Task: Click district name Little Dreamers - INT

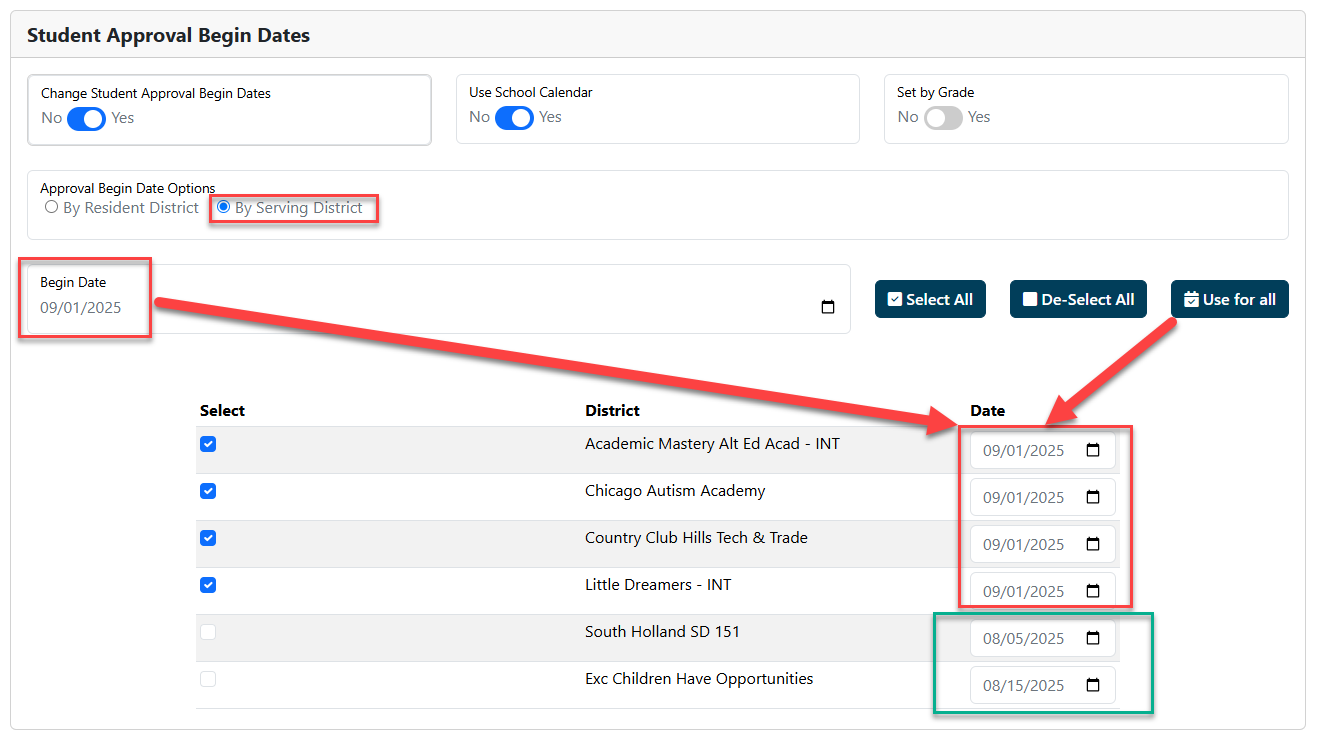Action: coord(658,585)
